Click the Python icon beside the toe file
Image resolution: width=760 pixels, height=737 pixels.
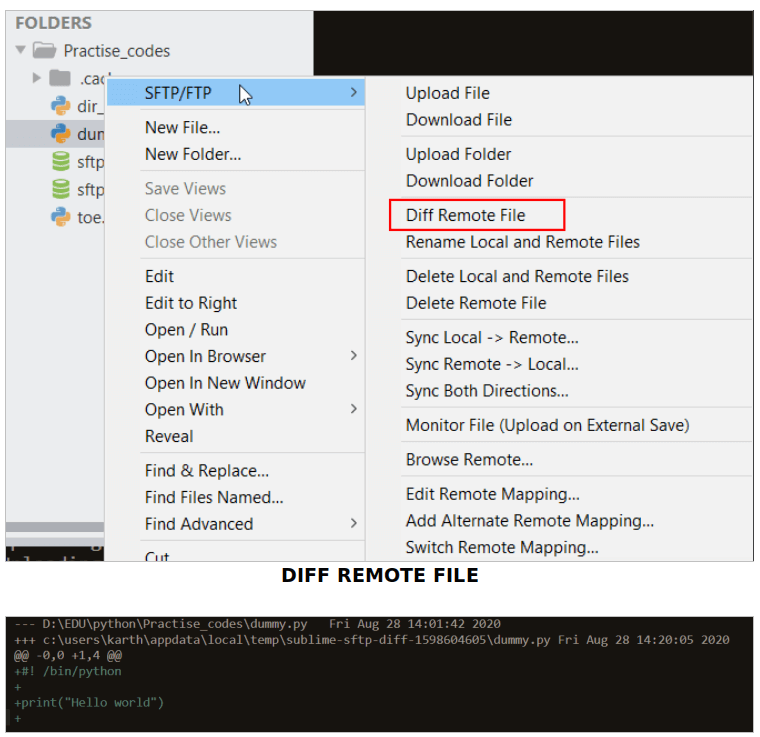click(60, 216)
